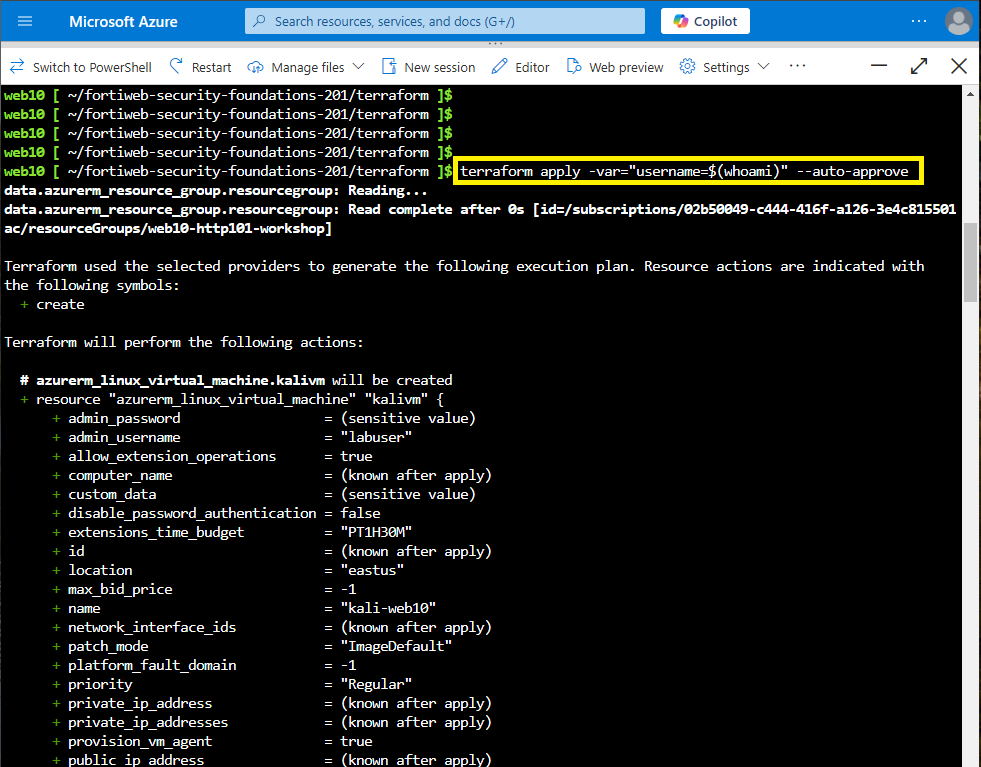
Task: Start a New session in Cloud Shell
Action: [429, 67]
